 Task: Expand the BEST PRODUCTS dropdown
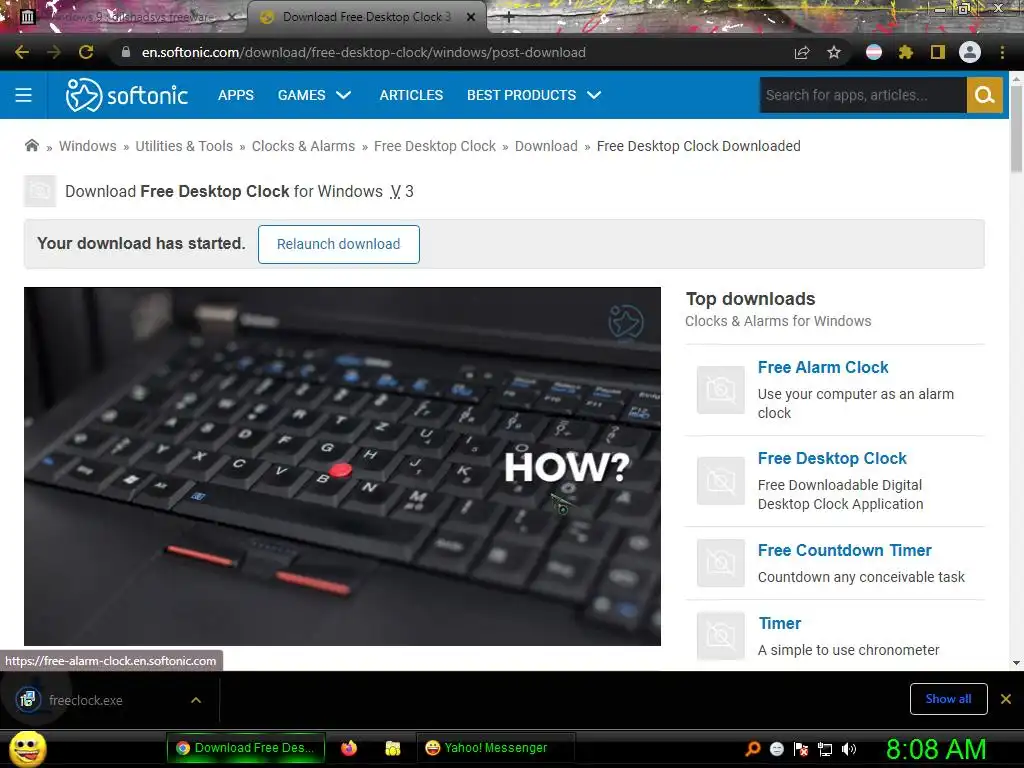tap(534, 95)
